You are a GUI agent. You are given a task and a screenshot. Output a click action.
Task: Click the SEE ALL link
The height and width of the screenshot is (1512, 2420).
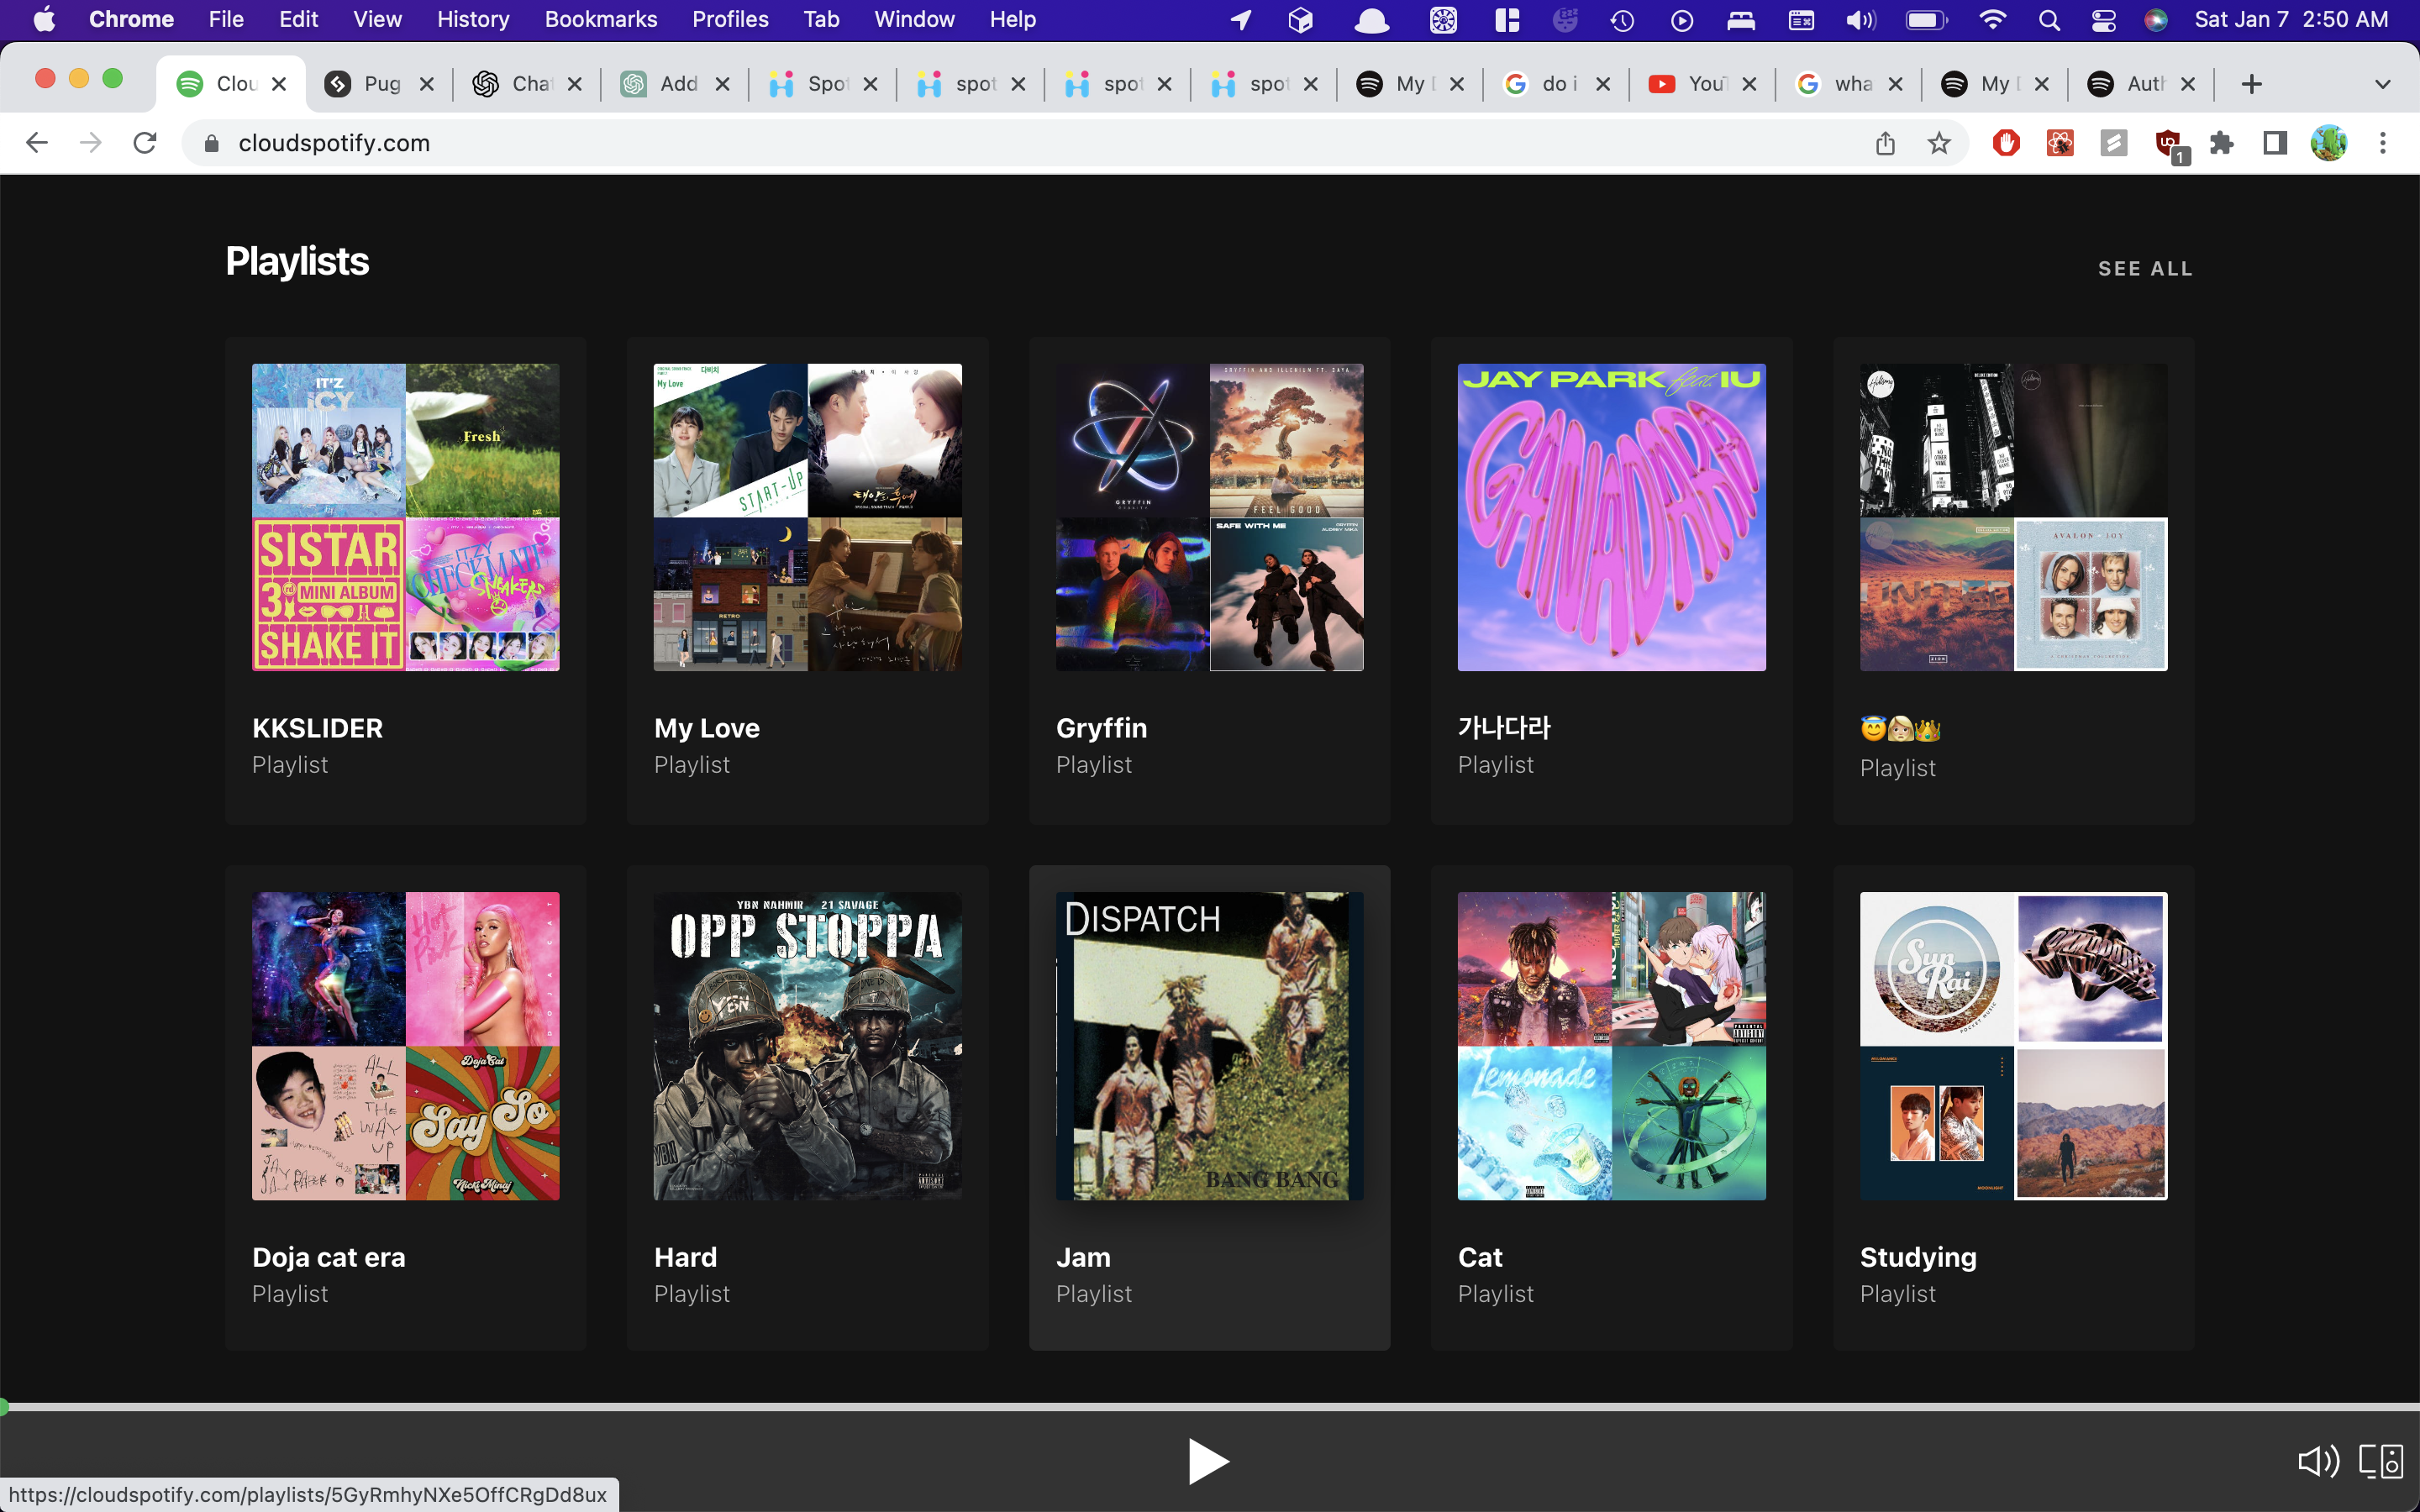point(2144,268)
